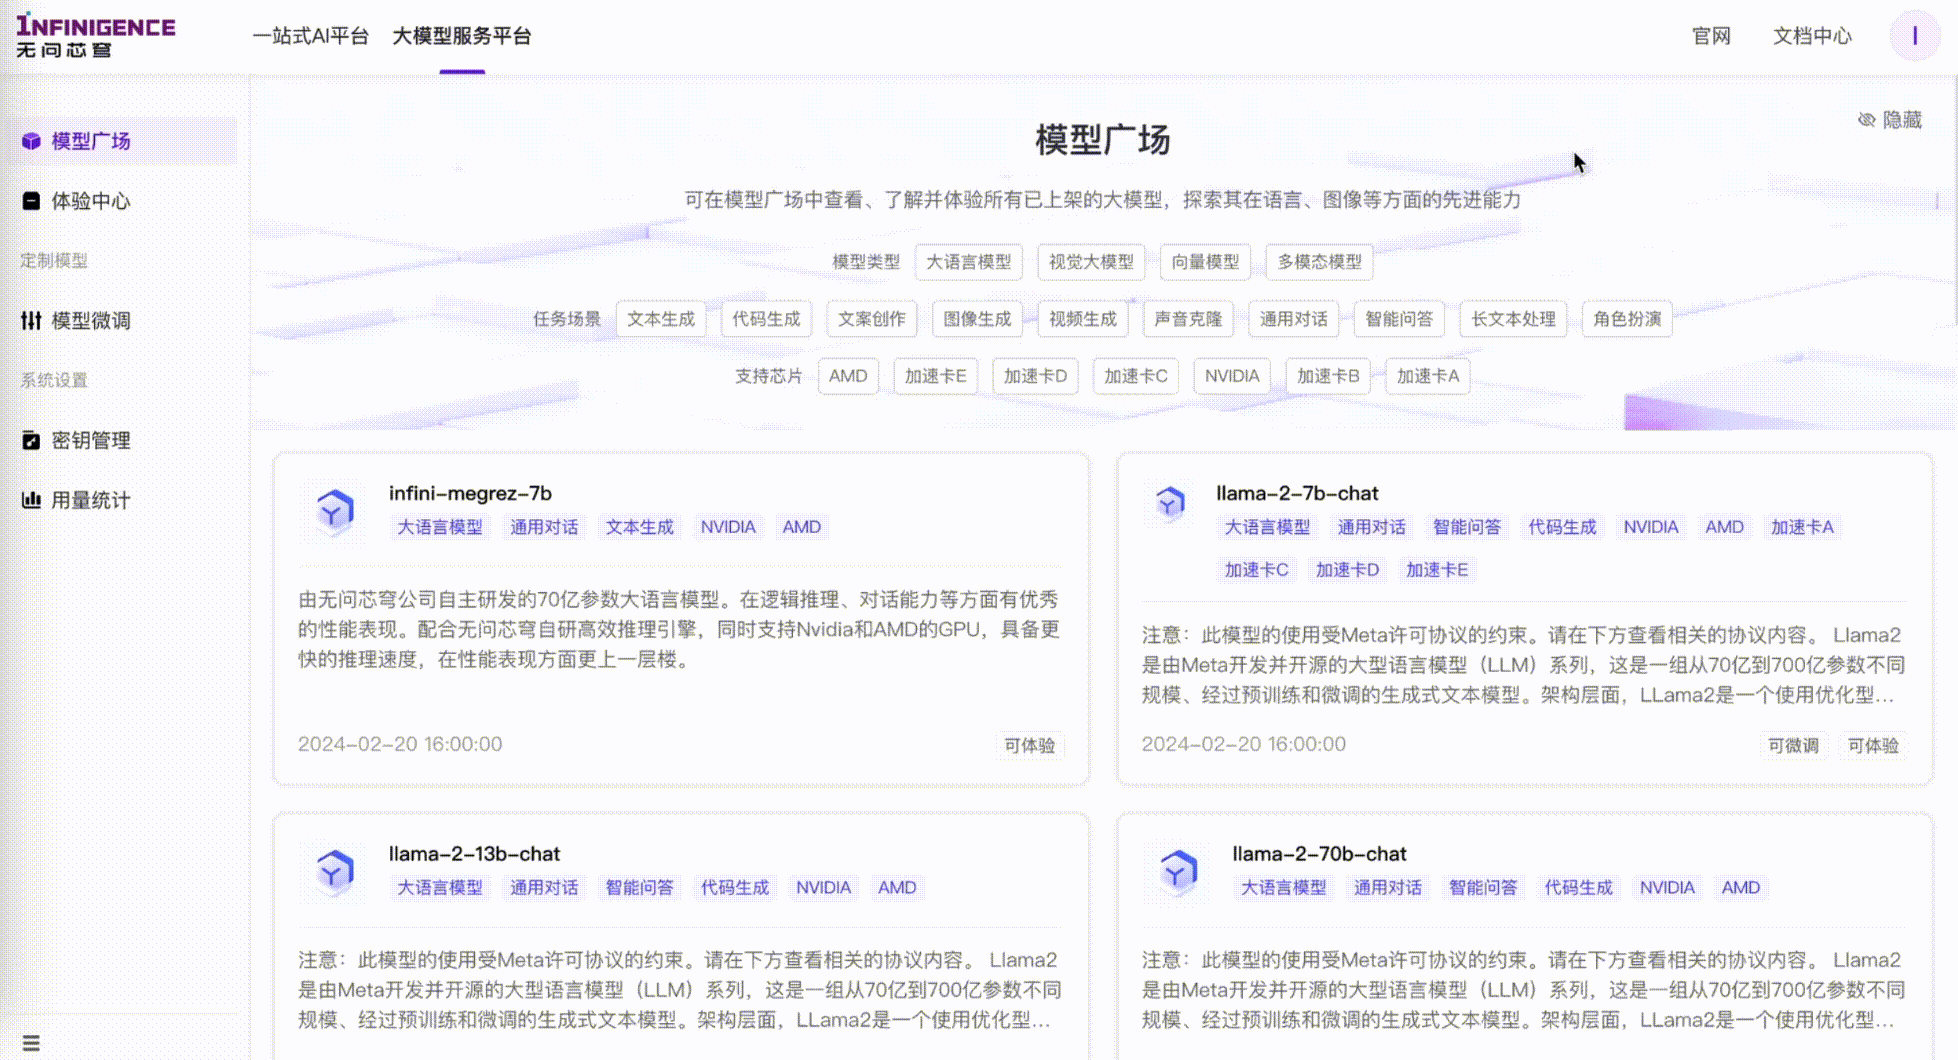Go to 模型微调 in the sidebar
The width and height of the screenshot is (1958, 1060).
pyautogui.click(x=120, y=321)
